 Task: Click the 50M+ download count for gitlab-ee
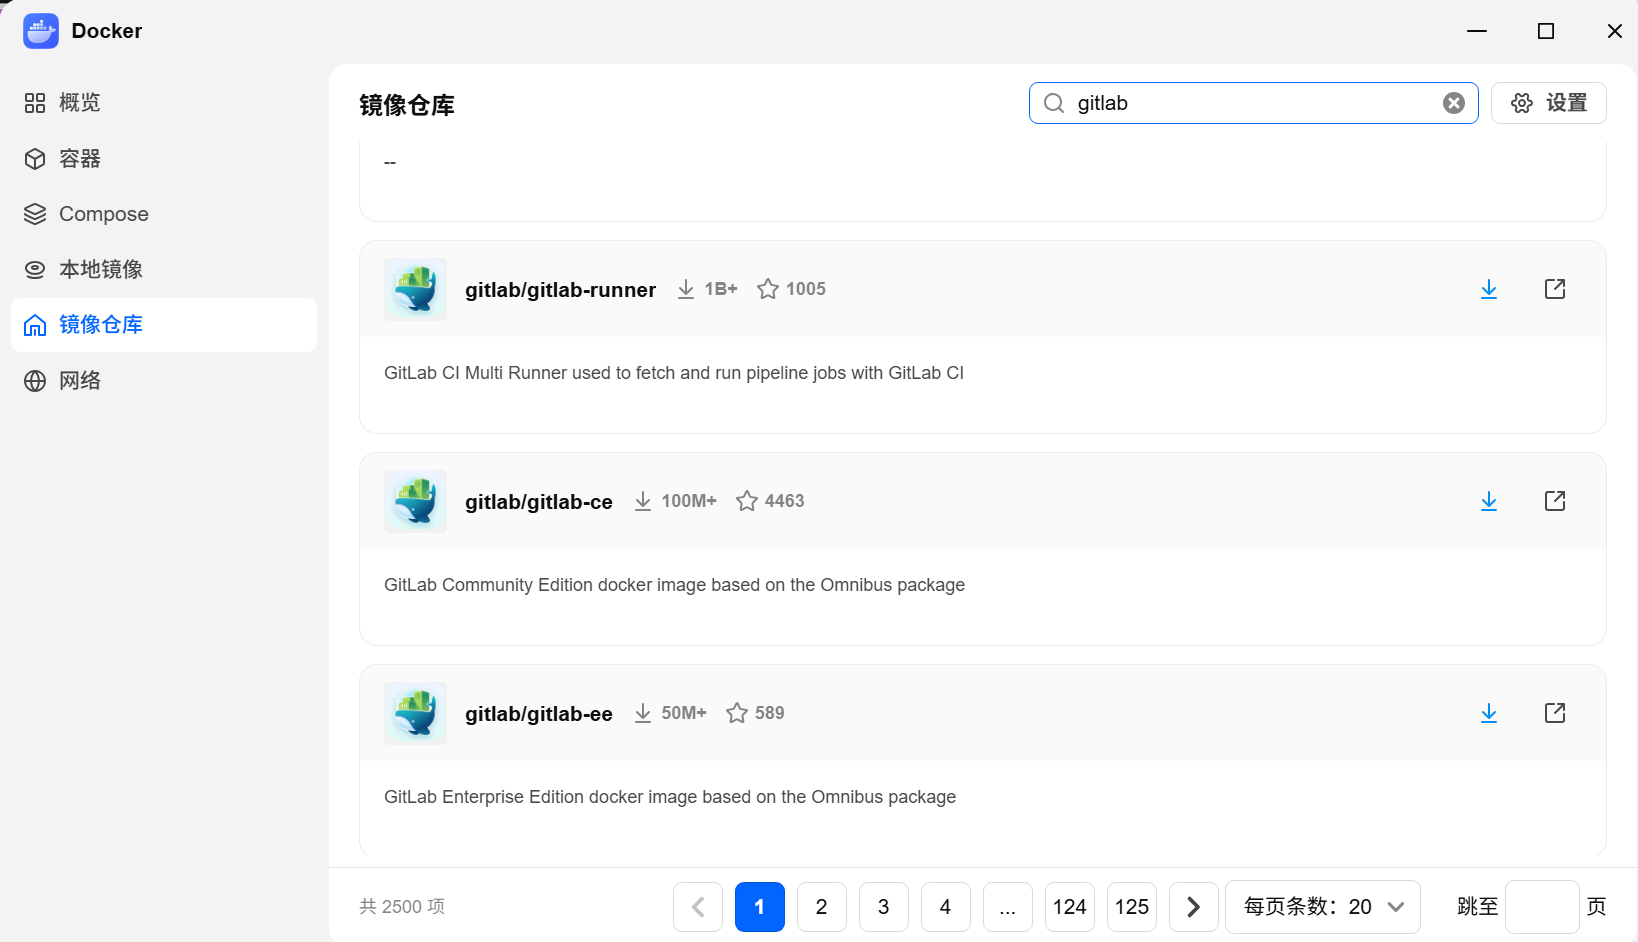click(670, 713)
